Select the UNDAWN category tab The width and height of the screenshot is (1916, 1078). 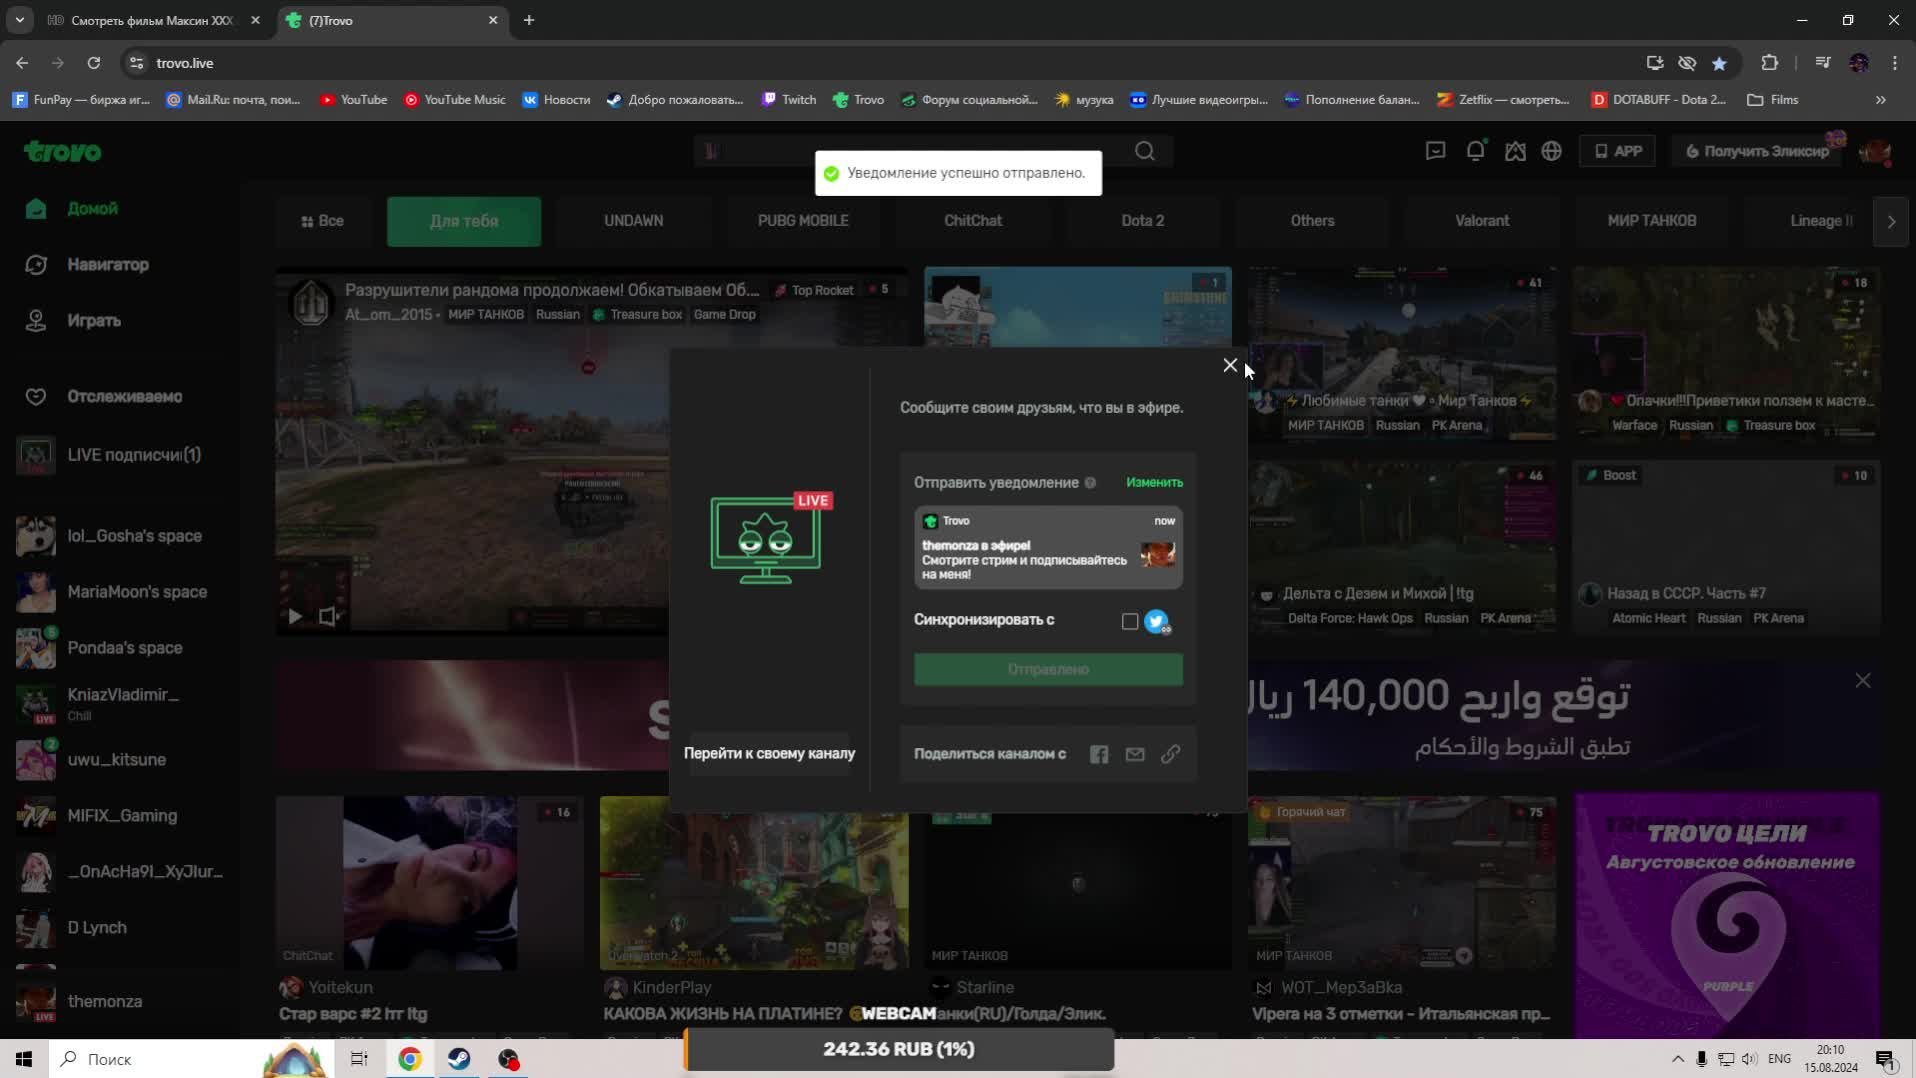coord(633,221)
